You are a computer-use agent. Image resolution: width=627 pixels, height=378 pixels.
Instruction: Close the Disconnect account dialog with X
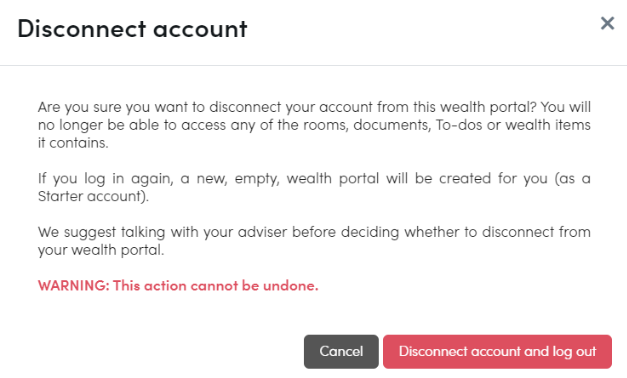(x=607, y=23)
